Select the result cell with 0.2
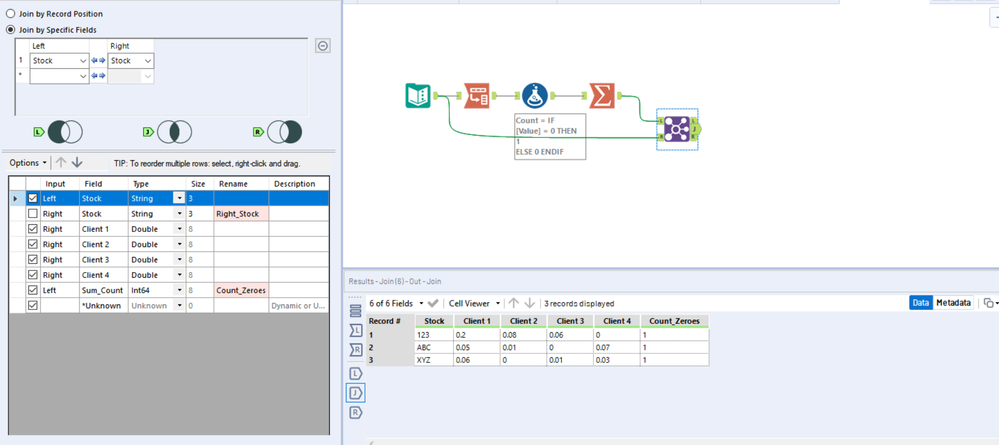Screen dimensions: 999x445 click(x=477, y=334)
